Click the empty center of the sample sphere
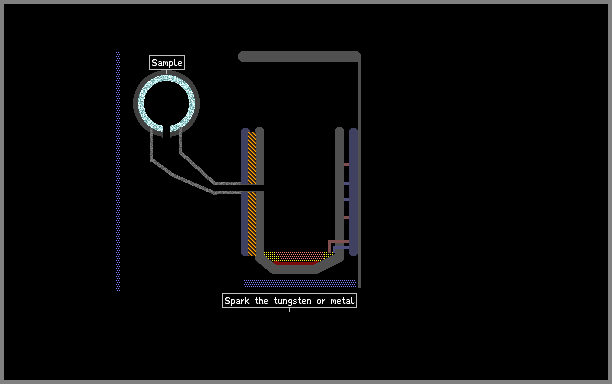This screenshot has width=612, height=384. [x=167, y=103]
